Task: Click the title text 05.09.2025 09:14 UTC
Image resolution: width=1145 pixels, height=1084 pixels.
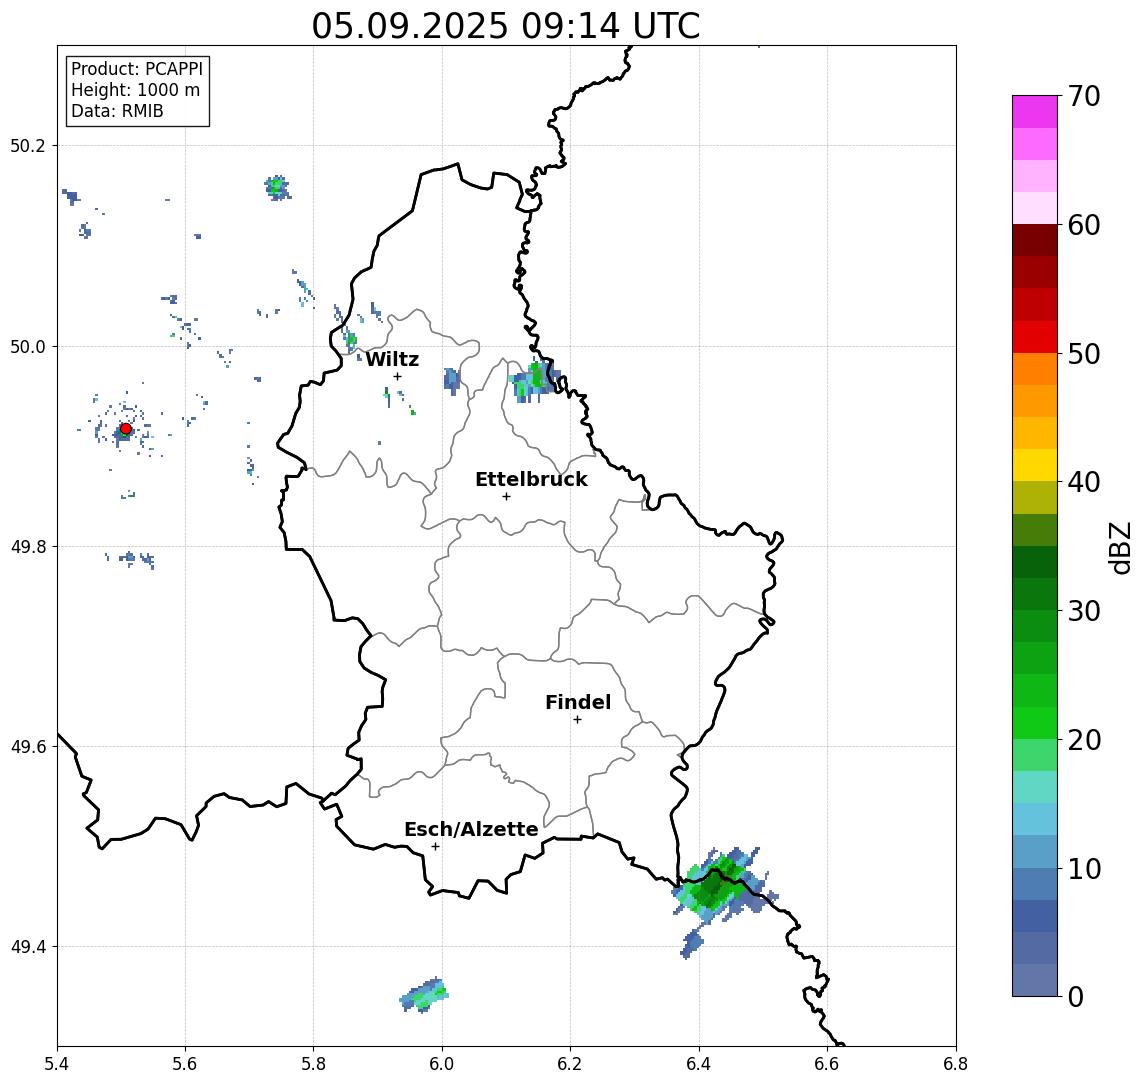Action: tap(505, 26)
